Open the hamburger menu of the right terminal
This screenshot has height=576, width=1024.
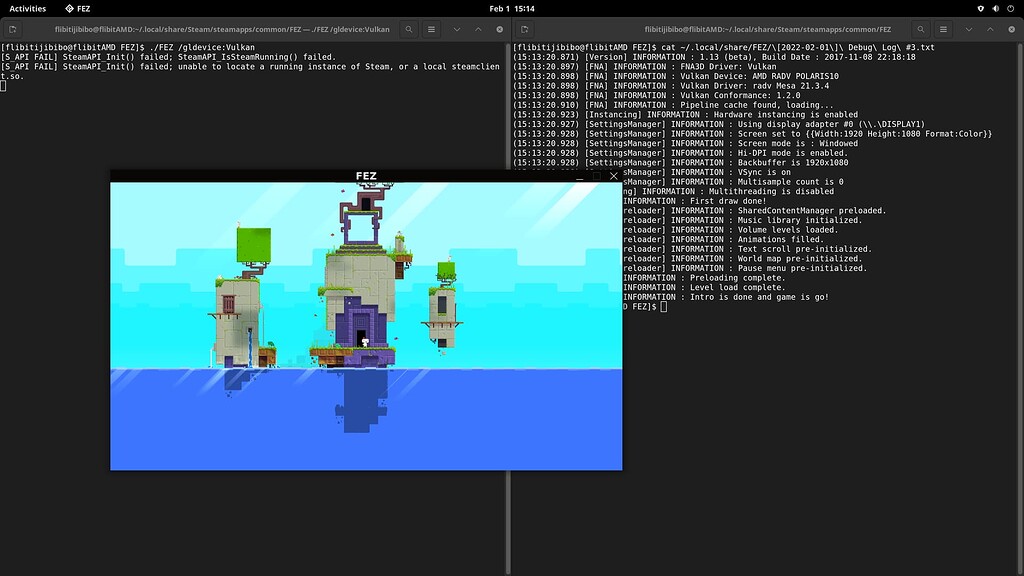click(945, 28)
